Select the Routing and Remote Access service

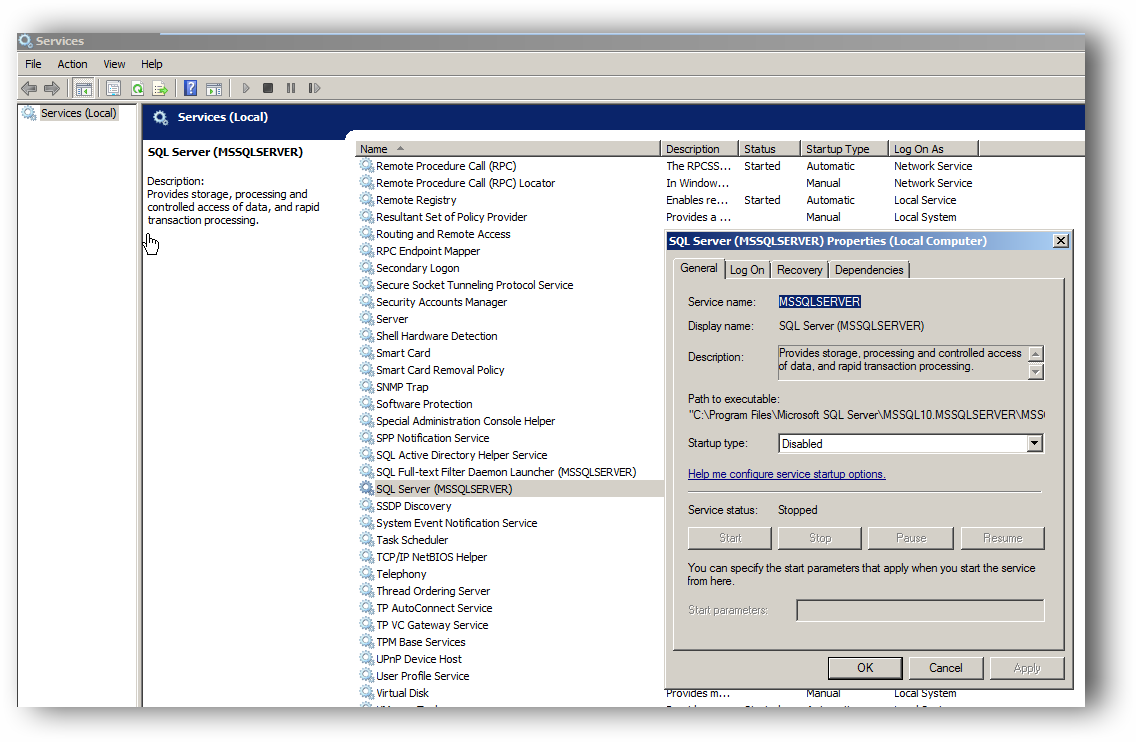pyautogui.click(x=443, y=233)
